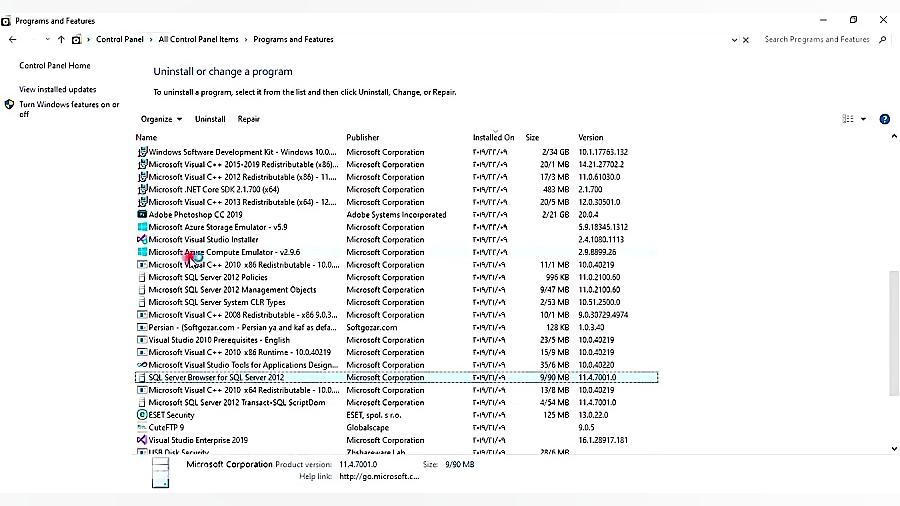Viewport: 900px width, 506px height.
Task: Click version 16.1.28917.181 cell
Action: [603, 440]
